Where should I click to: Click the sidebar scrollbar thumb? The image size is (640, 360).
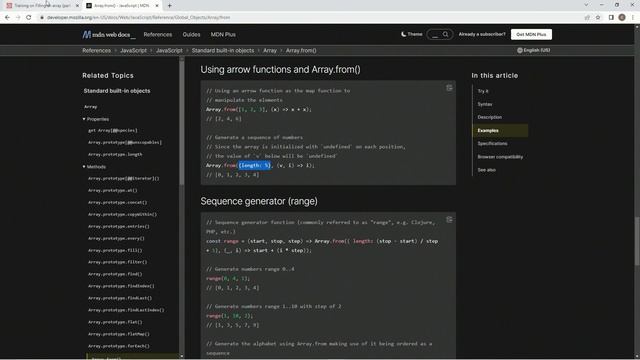(182, 122)
